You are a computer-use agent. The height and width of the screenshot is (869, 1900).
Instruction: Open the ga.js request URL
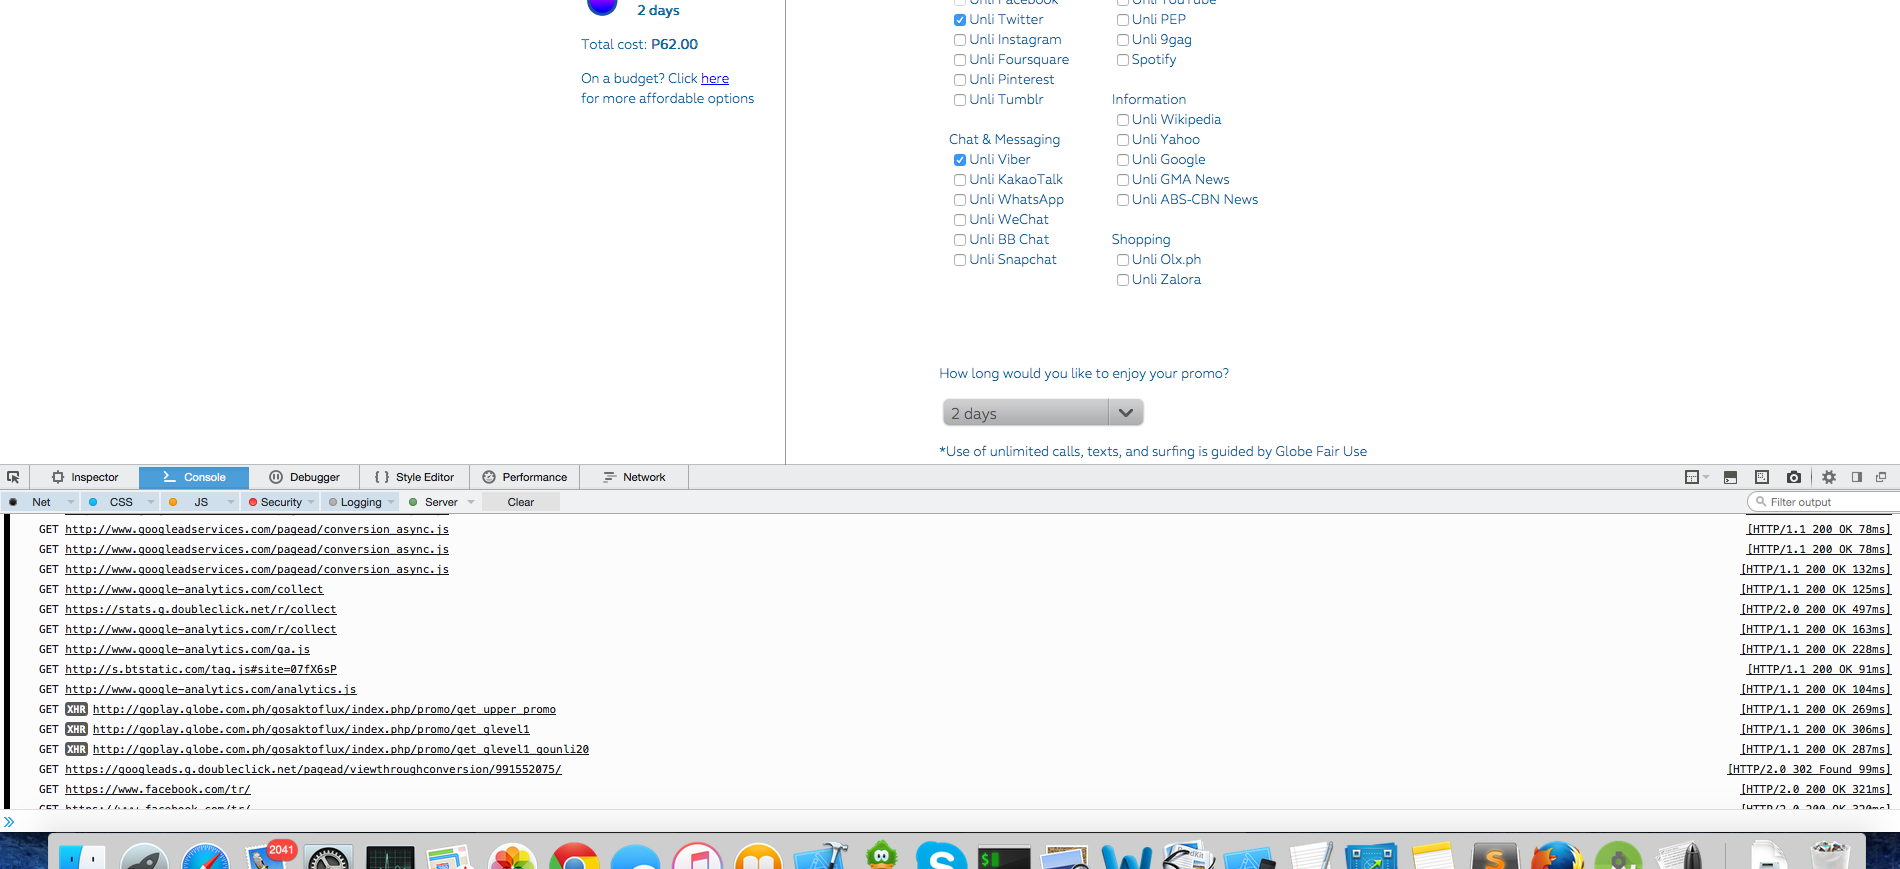coord(188,649)
